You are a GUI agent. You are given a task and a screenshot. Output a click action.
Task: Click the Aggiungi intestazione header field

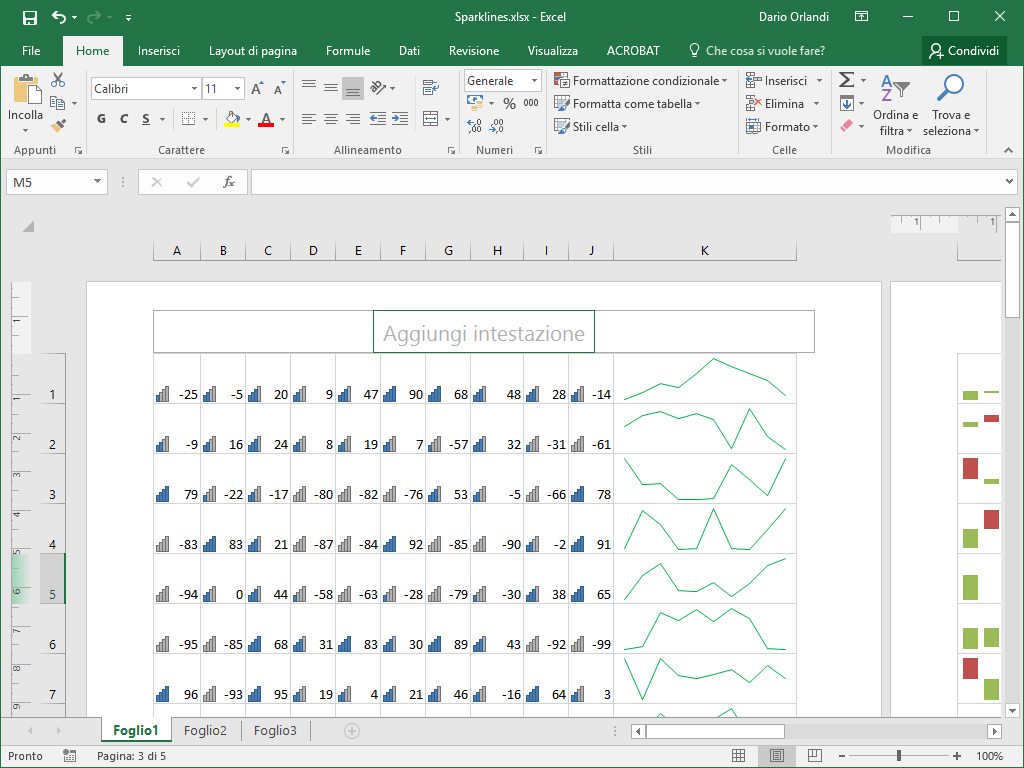(483, 333)
